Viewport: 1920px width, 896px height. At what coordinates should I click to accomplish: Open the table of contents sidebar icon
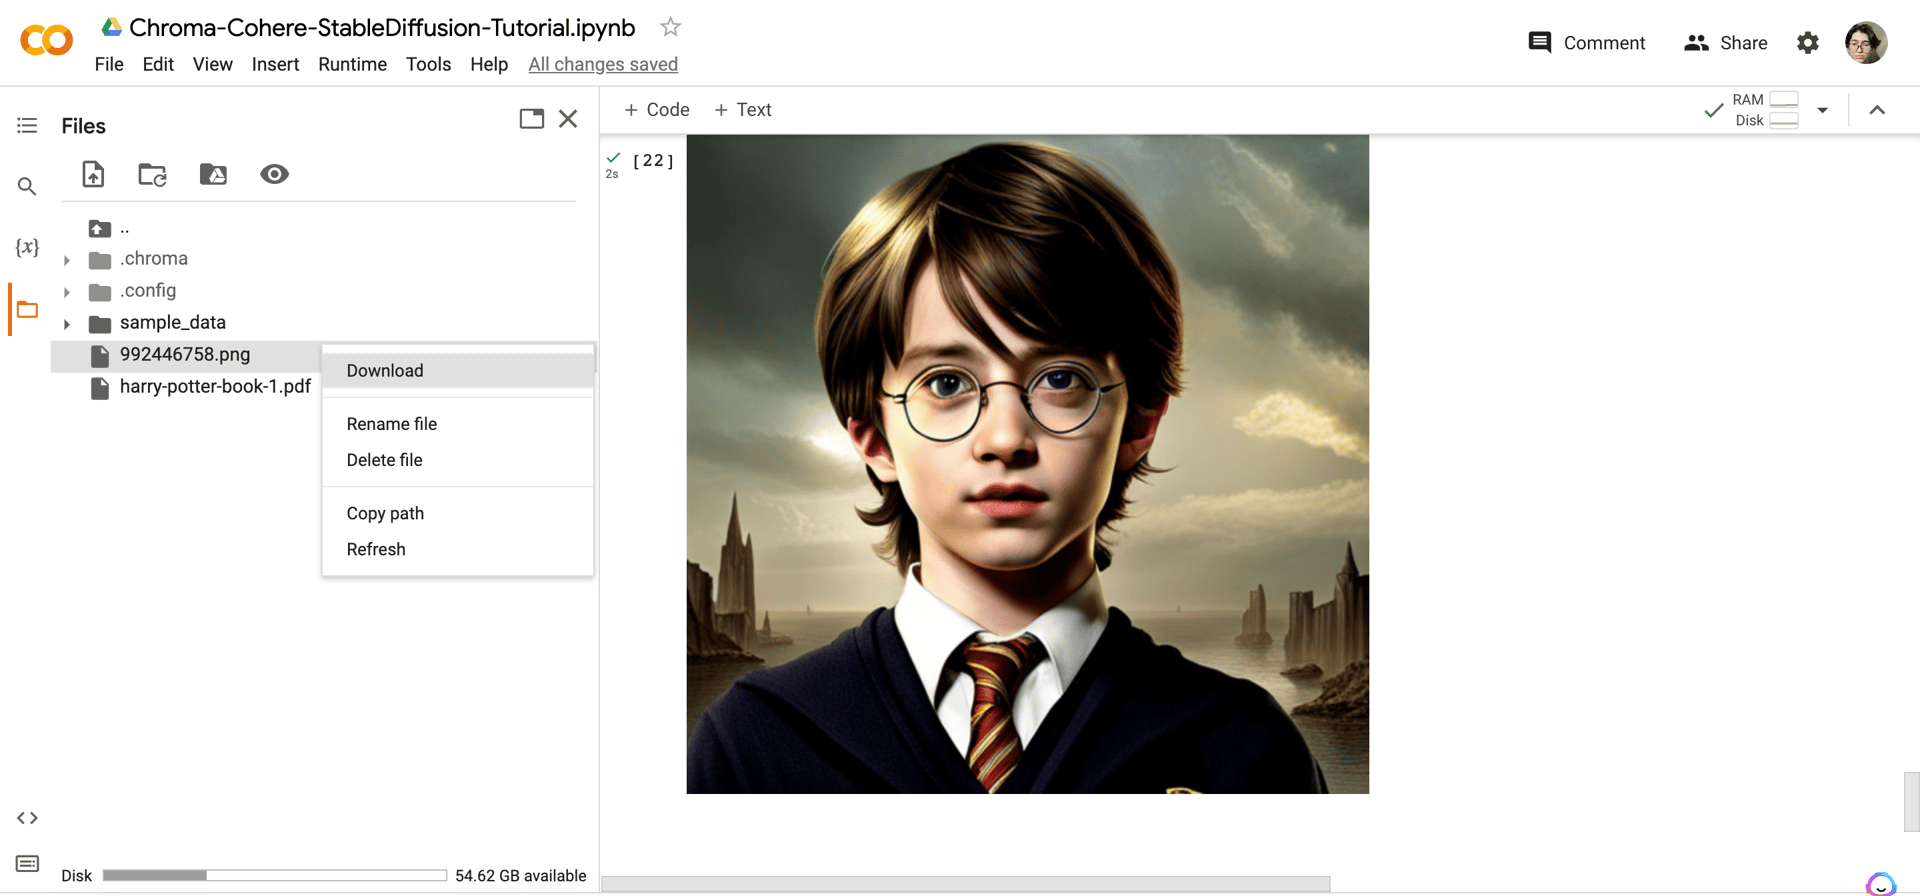(27, 125)
